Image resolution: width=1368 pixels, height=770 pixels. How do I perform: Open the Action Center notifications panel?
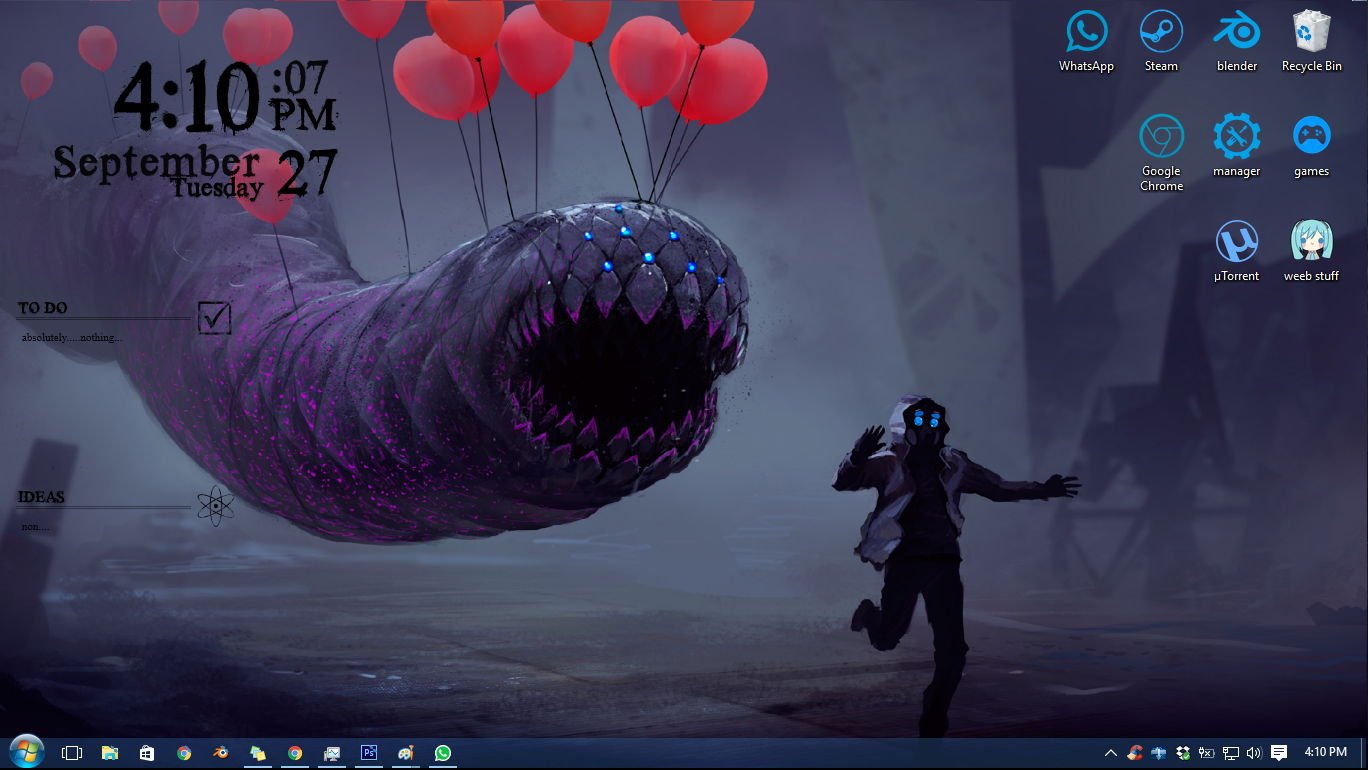(1279, 753)
